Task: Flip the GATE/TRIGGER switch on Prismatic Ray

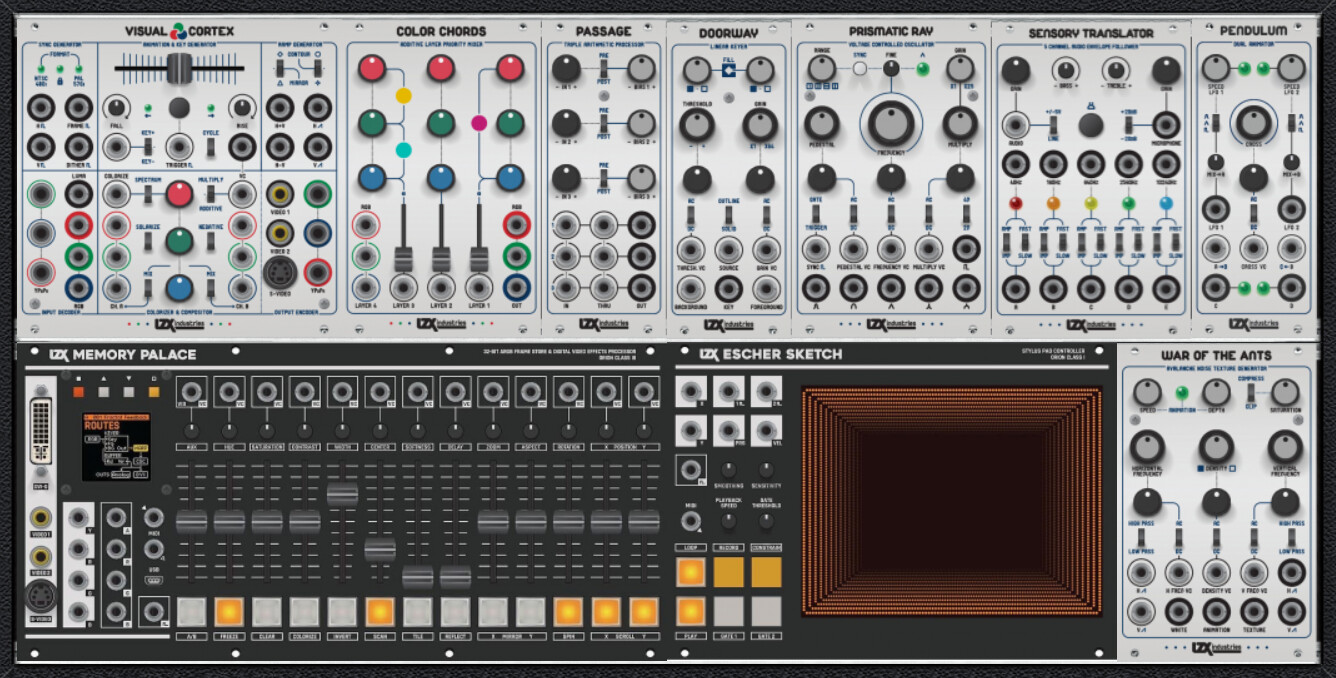Action: [x=818, y=214]
